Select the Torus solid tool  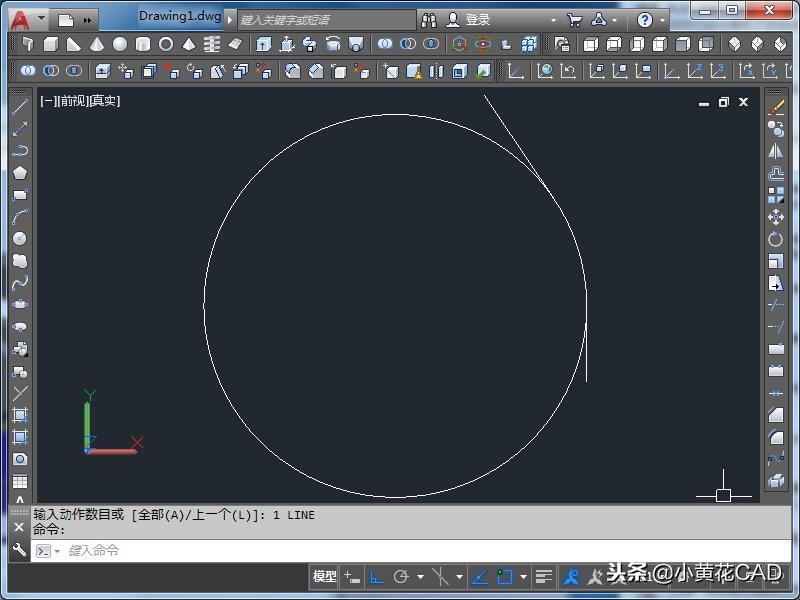(166, 44)
